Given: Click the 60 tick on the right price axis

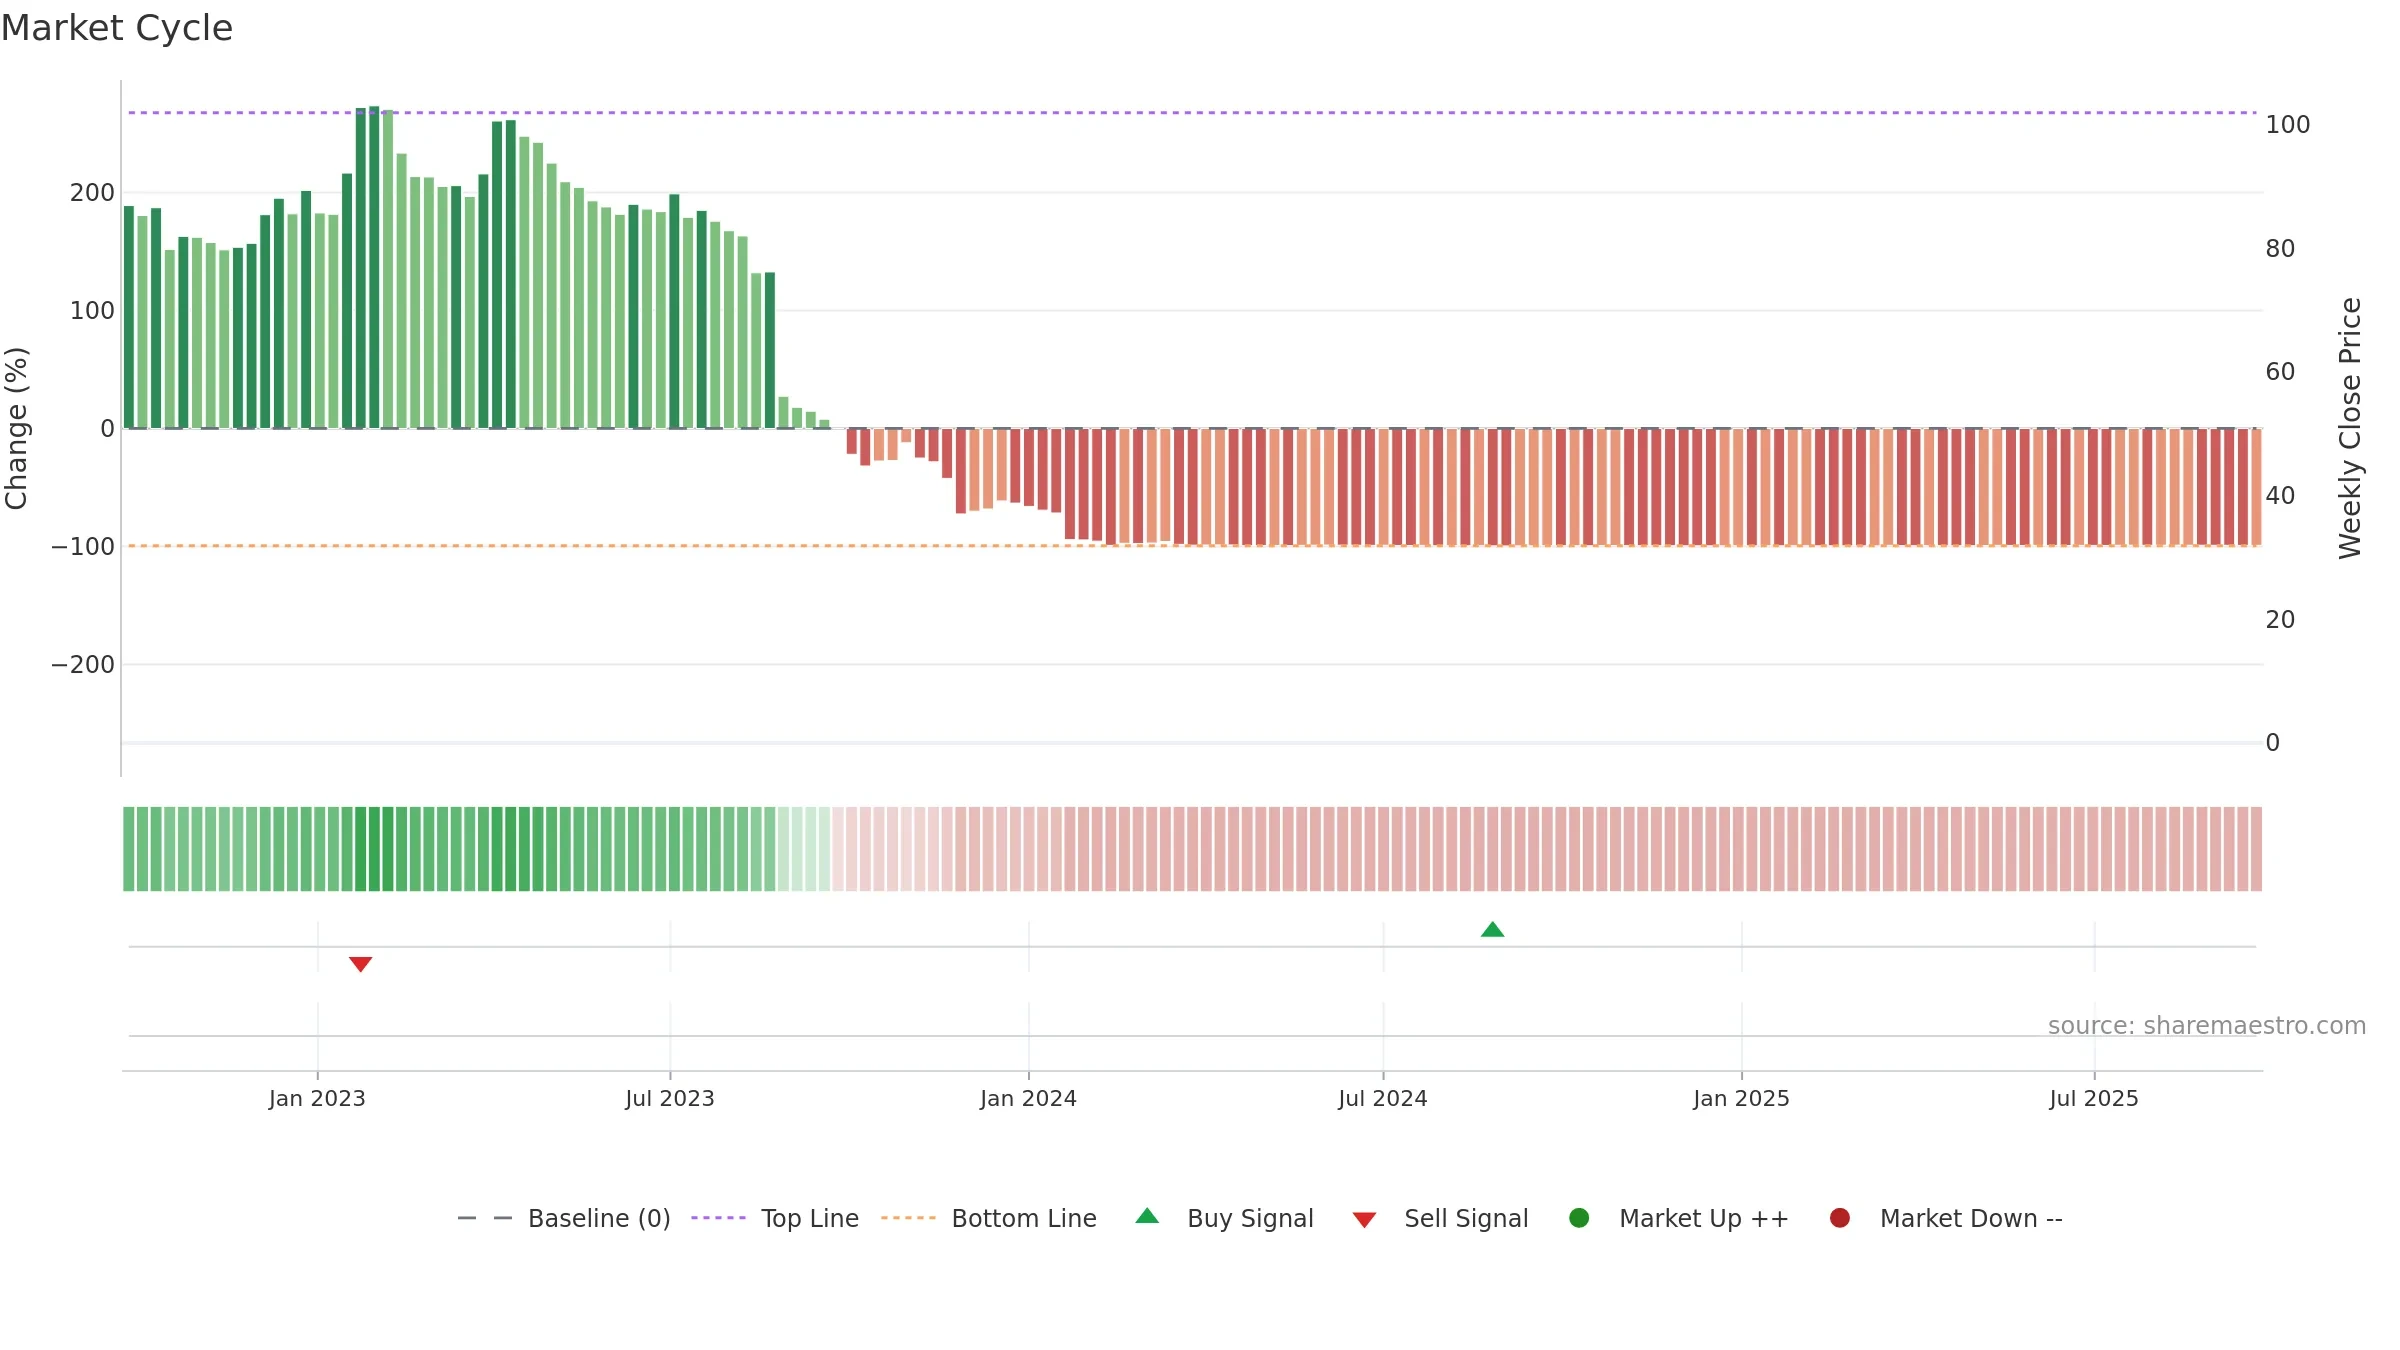Looking at the screenshot, I should pos(2280,372).
